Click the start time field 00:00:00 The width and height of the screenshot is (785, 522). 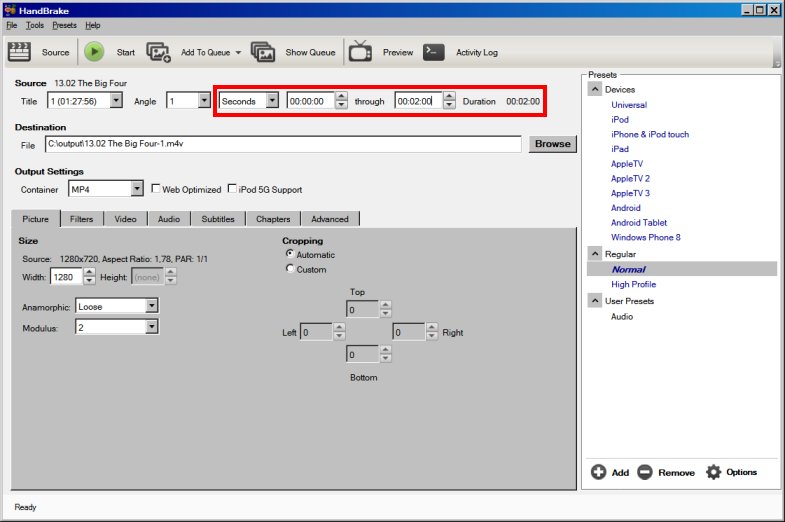[310, 101]
